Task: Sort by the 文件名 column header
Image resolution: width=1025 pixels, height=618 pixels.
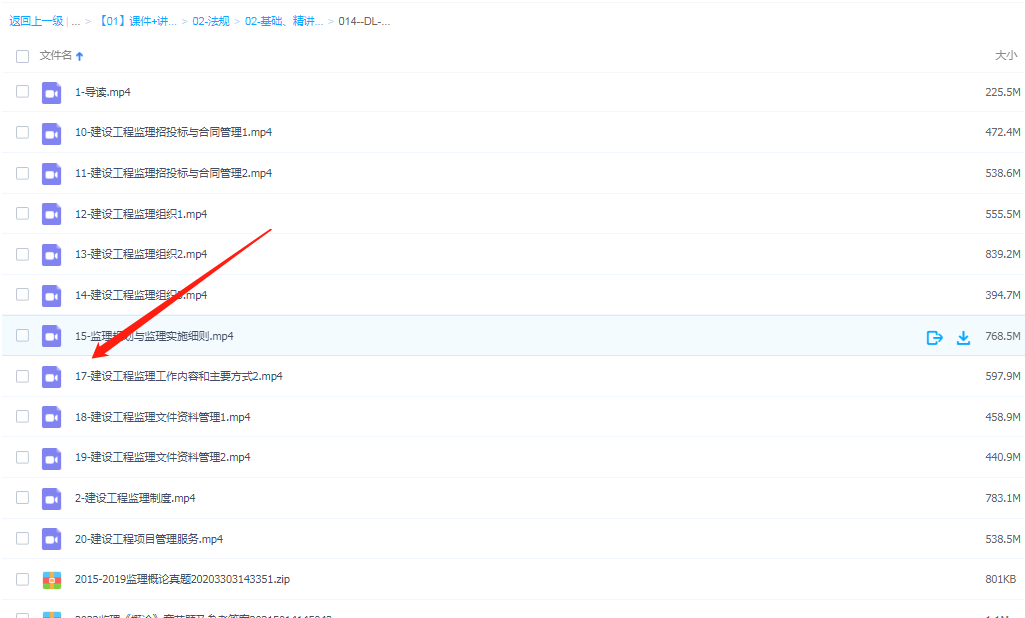Action: click(56, 56)
